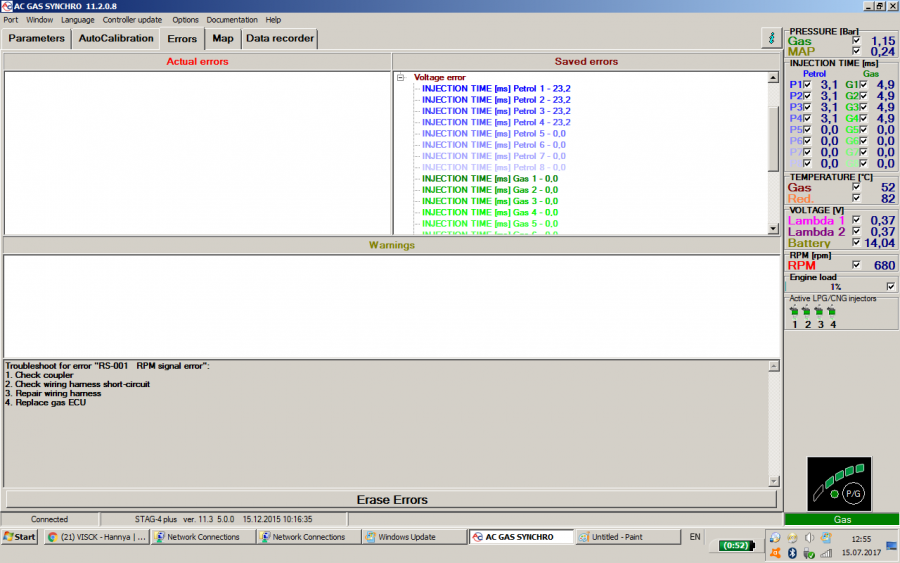Disable the Gas pressure checkbox

tap(856, 41)
